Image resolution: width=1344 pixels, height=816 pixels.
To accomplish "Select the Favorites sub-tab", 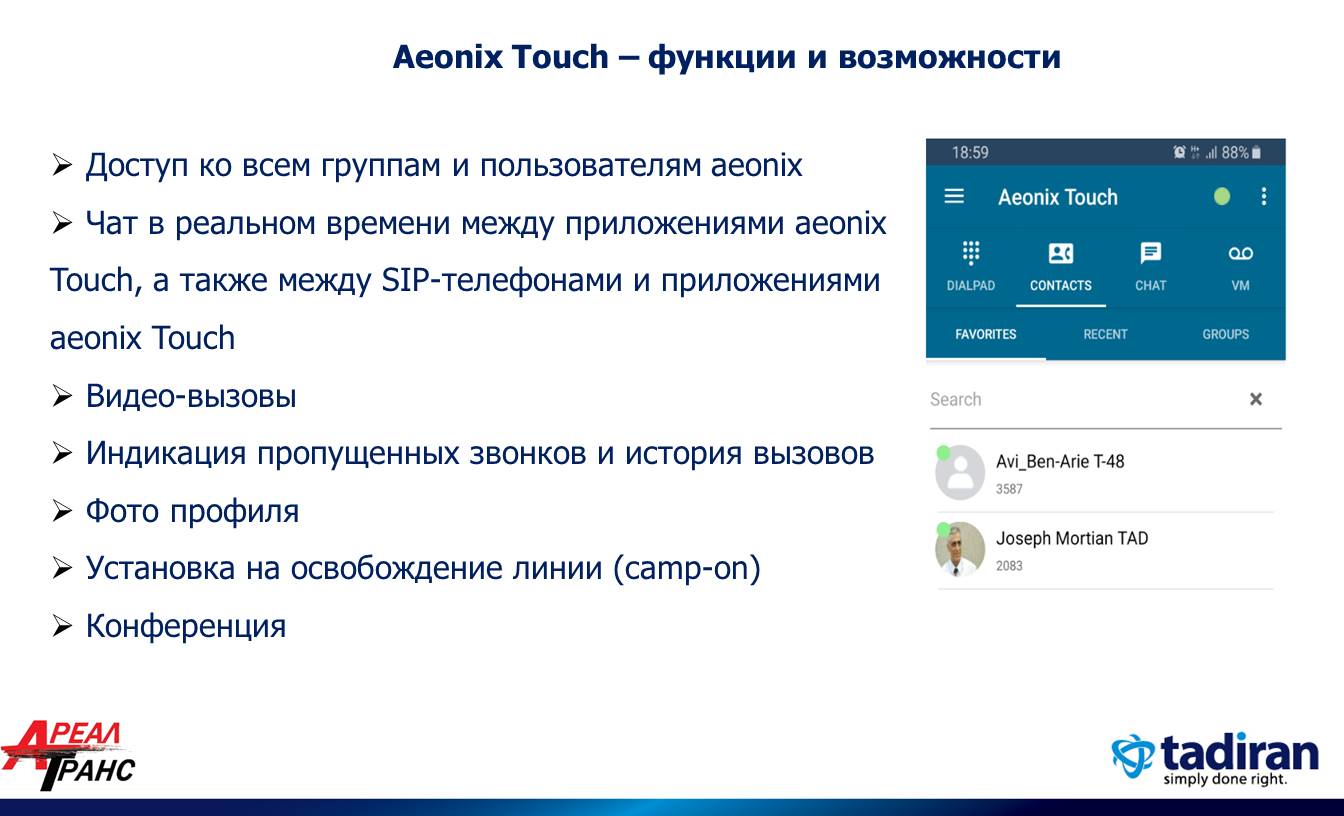I will (x=986, y=334).
